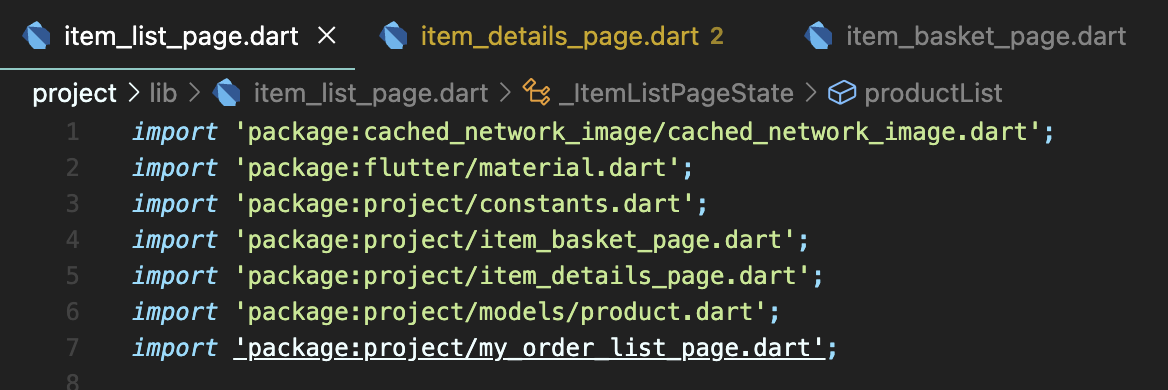This screenshot has height=390, width=1168.
Task: Expand breadcrumb chevron after 'lib'
Action: 194,93
